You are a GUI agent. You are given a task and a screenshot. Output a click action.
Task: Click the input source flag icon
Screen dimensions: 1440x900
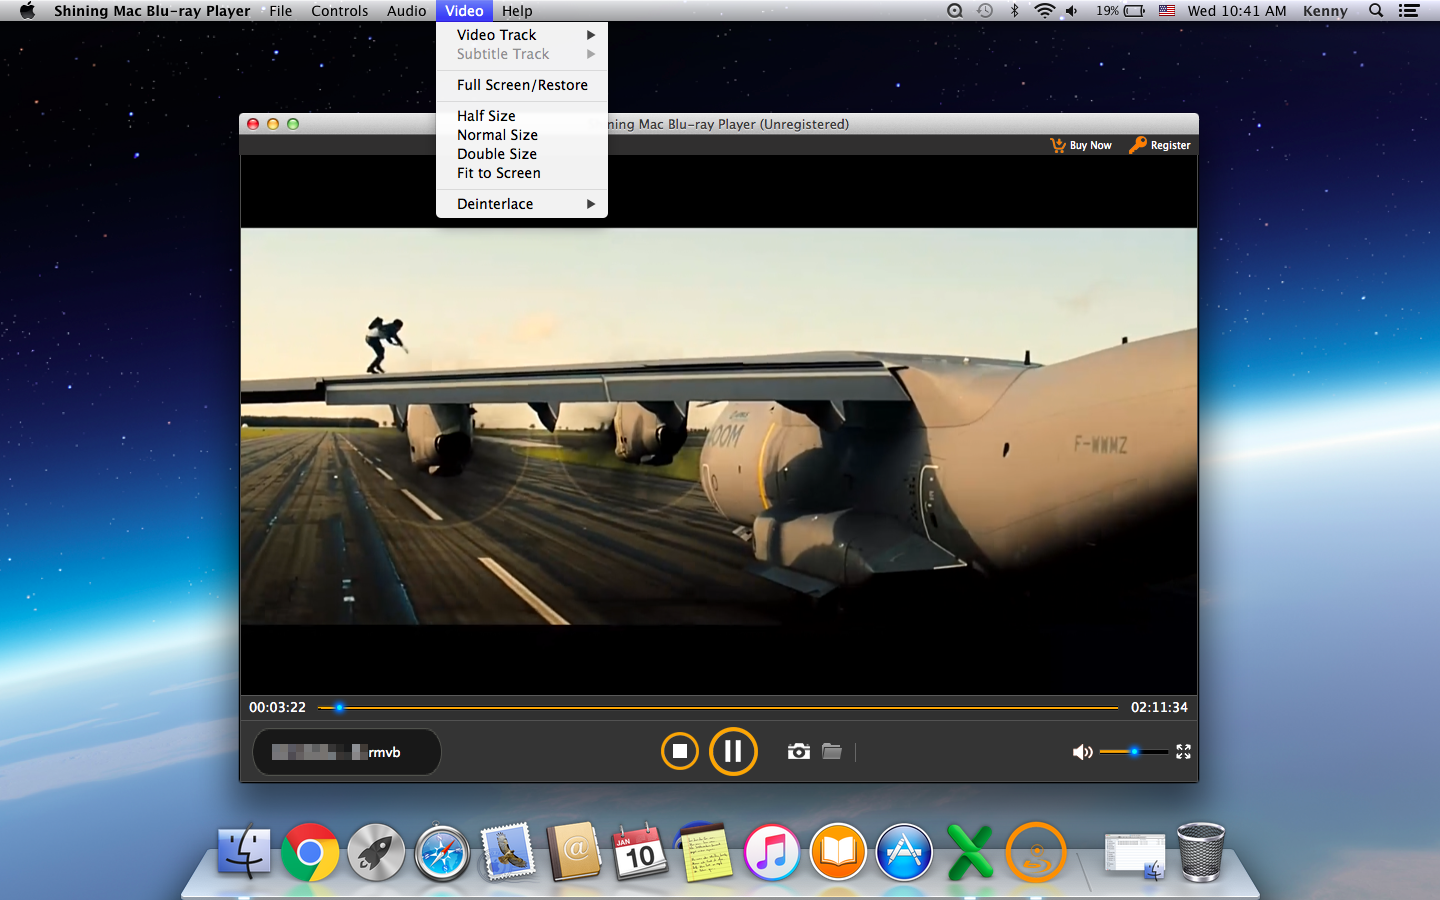[1166, 11]
